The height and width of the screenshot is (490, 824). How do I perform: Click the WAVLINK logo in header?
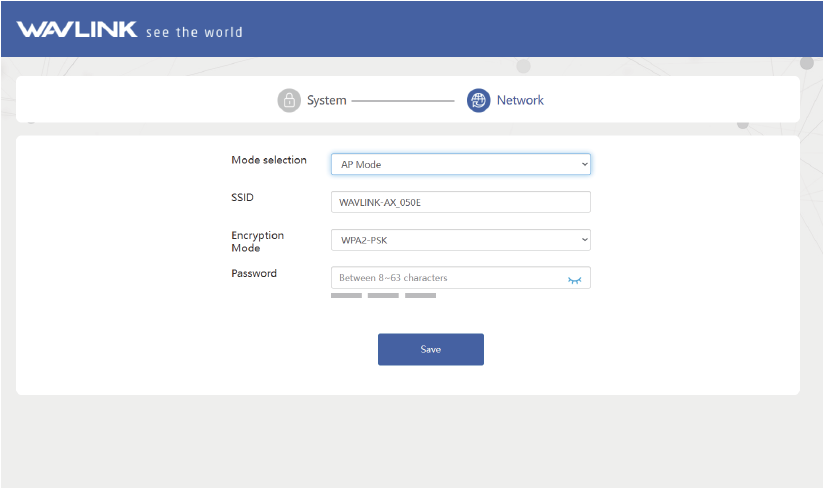[78, 30]
